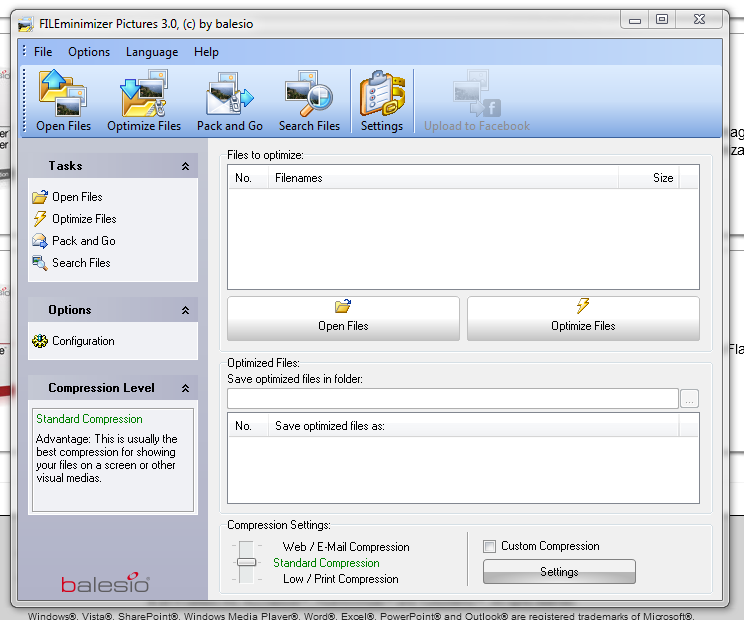Viewport: 744px width, 620px height.
Task: Choose Low / Print Compression label
Action: [341, 579]
